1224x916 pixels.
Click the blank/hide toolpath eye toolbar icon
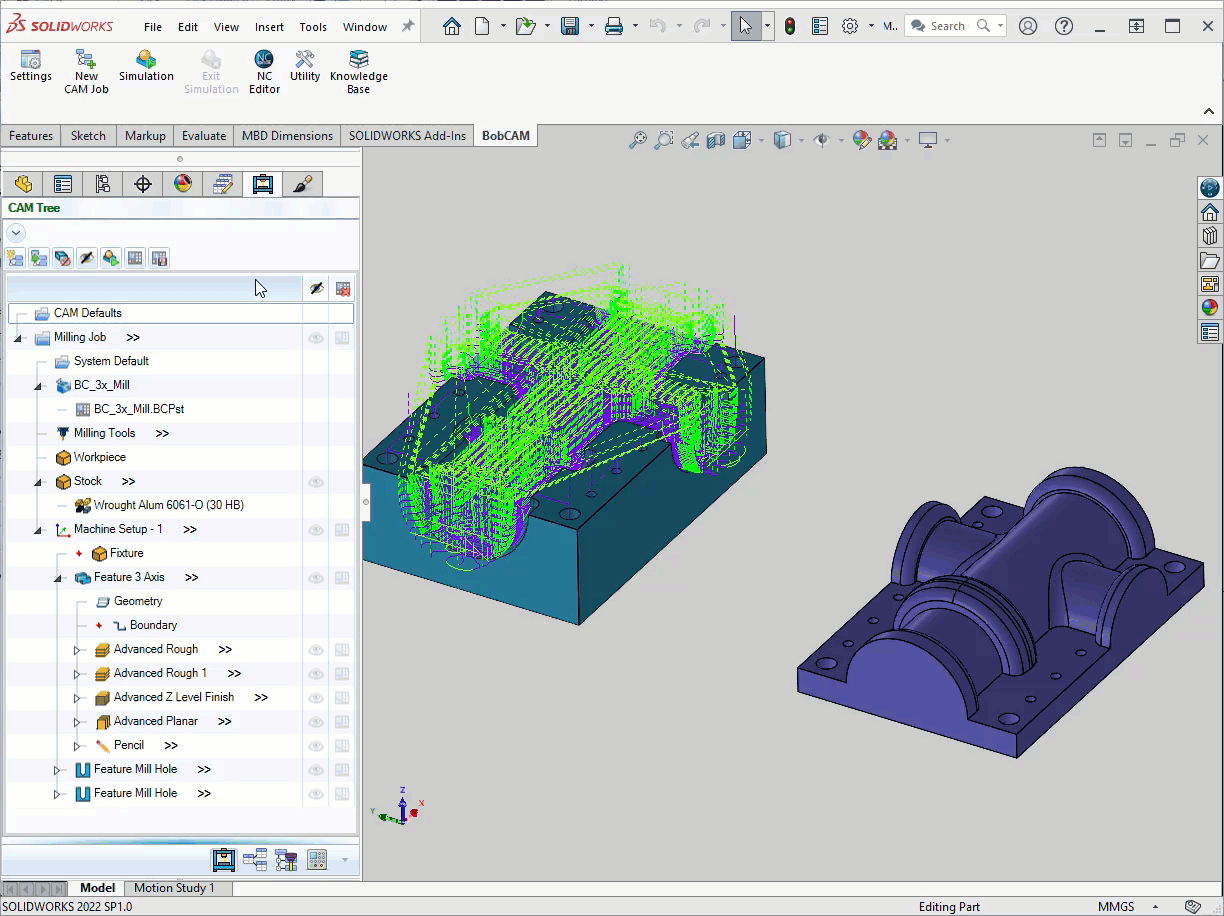coord(87,258)
